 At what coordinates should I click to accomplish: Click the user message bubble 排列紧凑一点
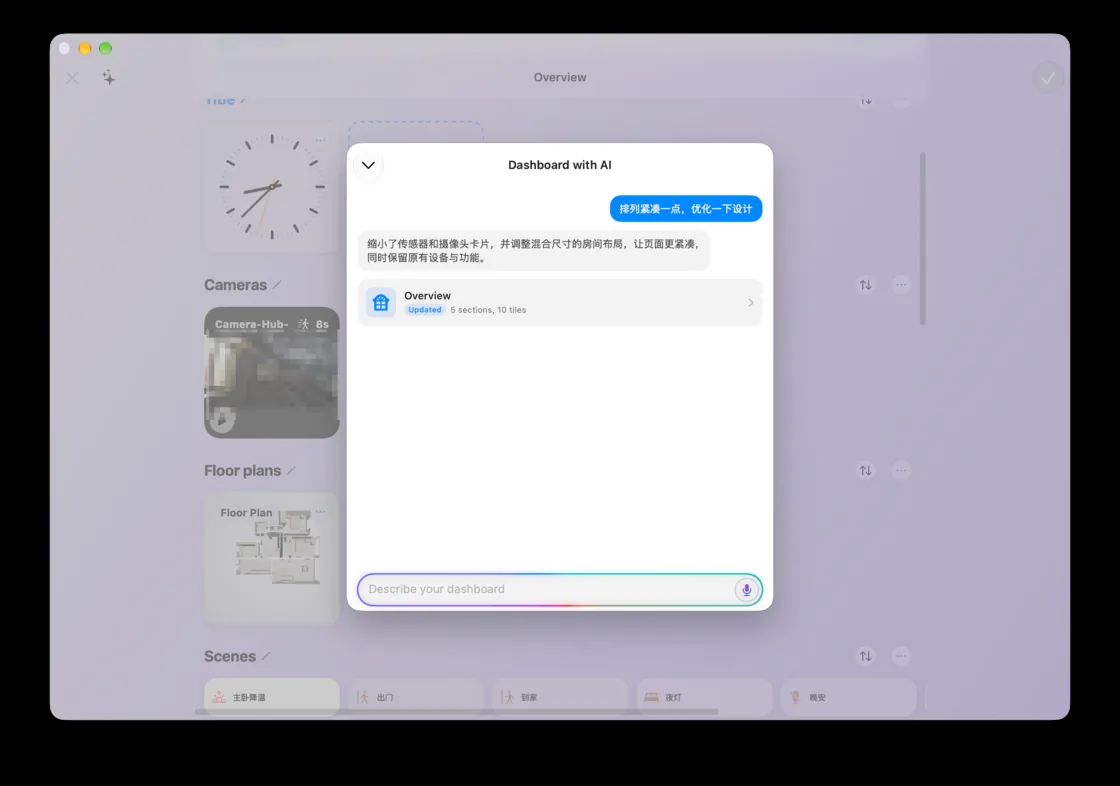(686, 209)
